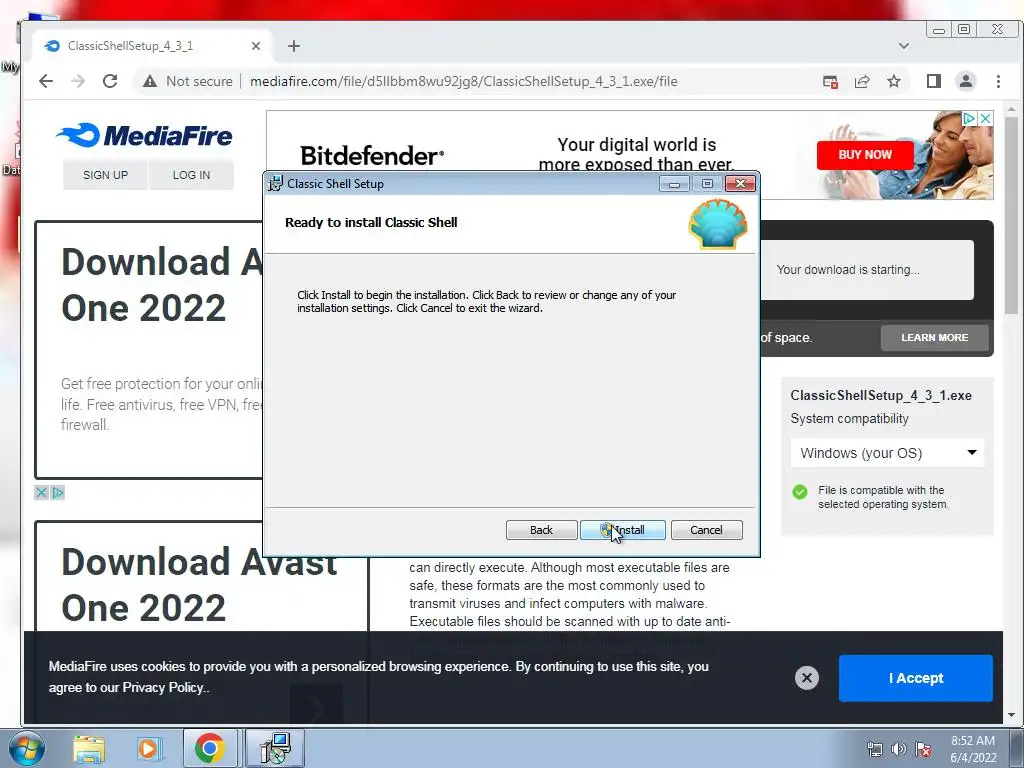Image resolution: width=1024 pixels, height=768 pixels.
Task: Click the Not secure warning icon
Action: [150, 81]
